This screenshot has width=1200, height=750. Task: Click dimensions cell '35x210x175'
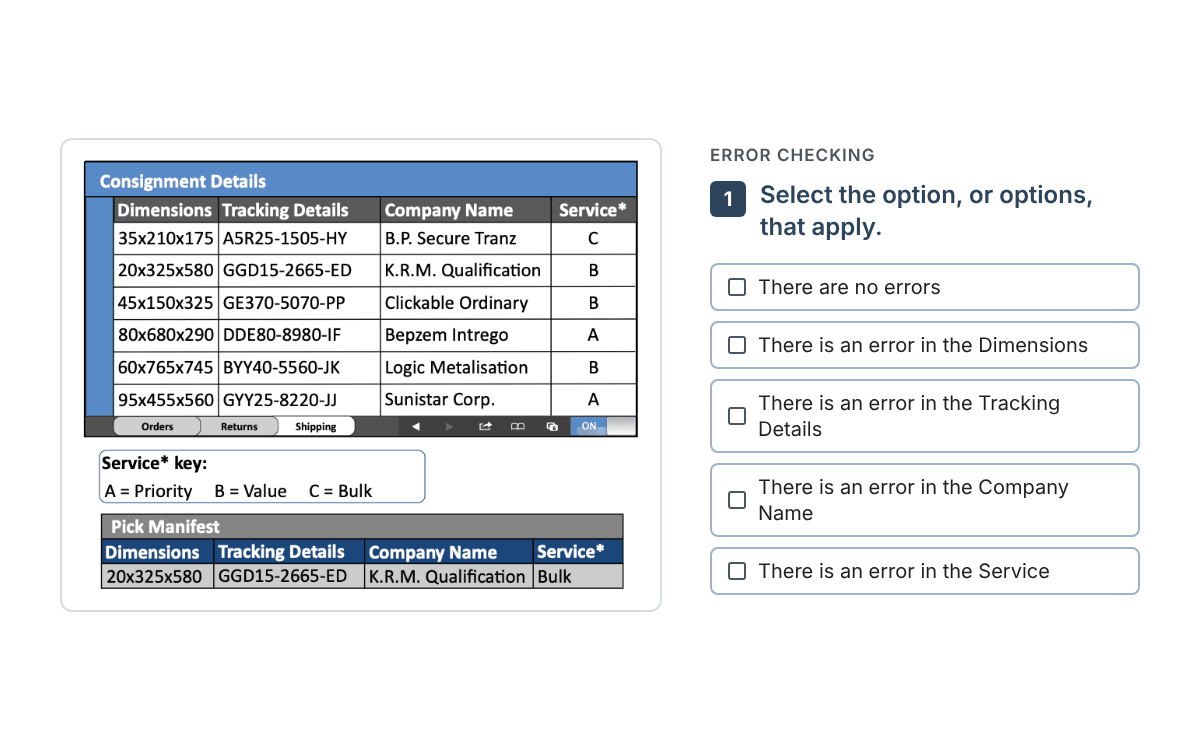tap(166, 238)
